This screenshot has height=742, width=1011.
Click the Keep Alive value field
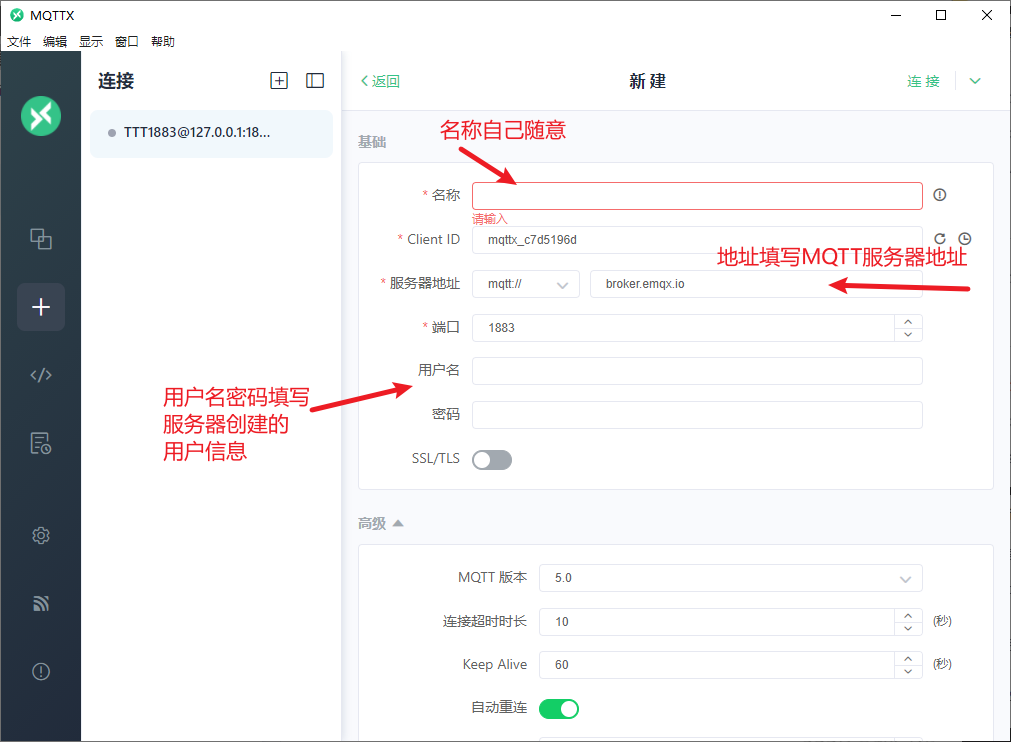(717, 665)
